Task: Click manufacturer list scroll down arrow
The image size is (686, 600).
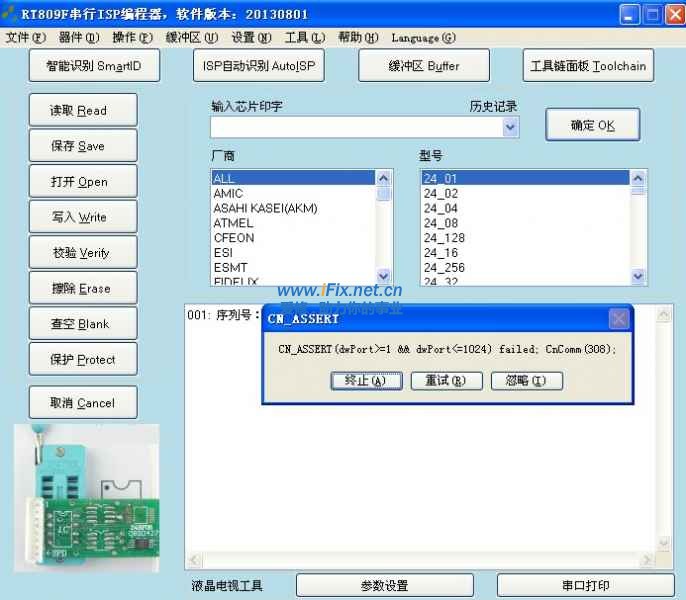Action: [383, 276]
